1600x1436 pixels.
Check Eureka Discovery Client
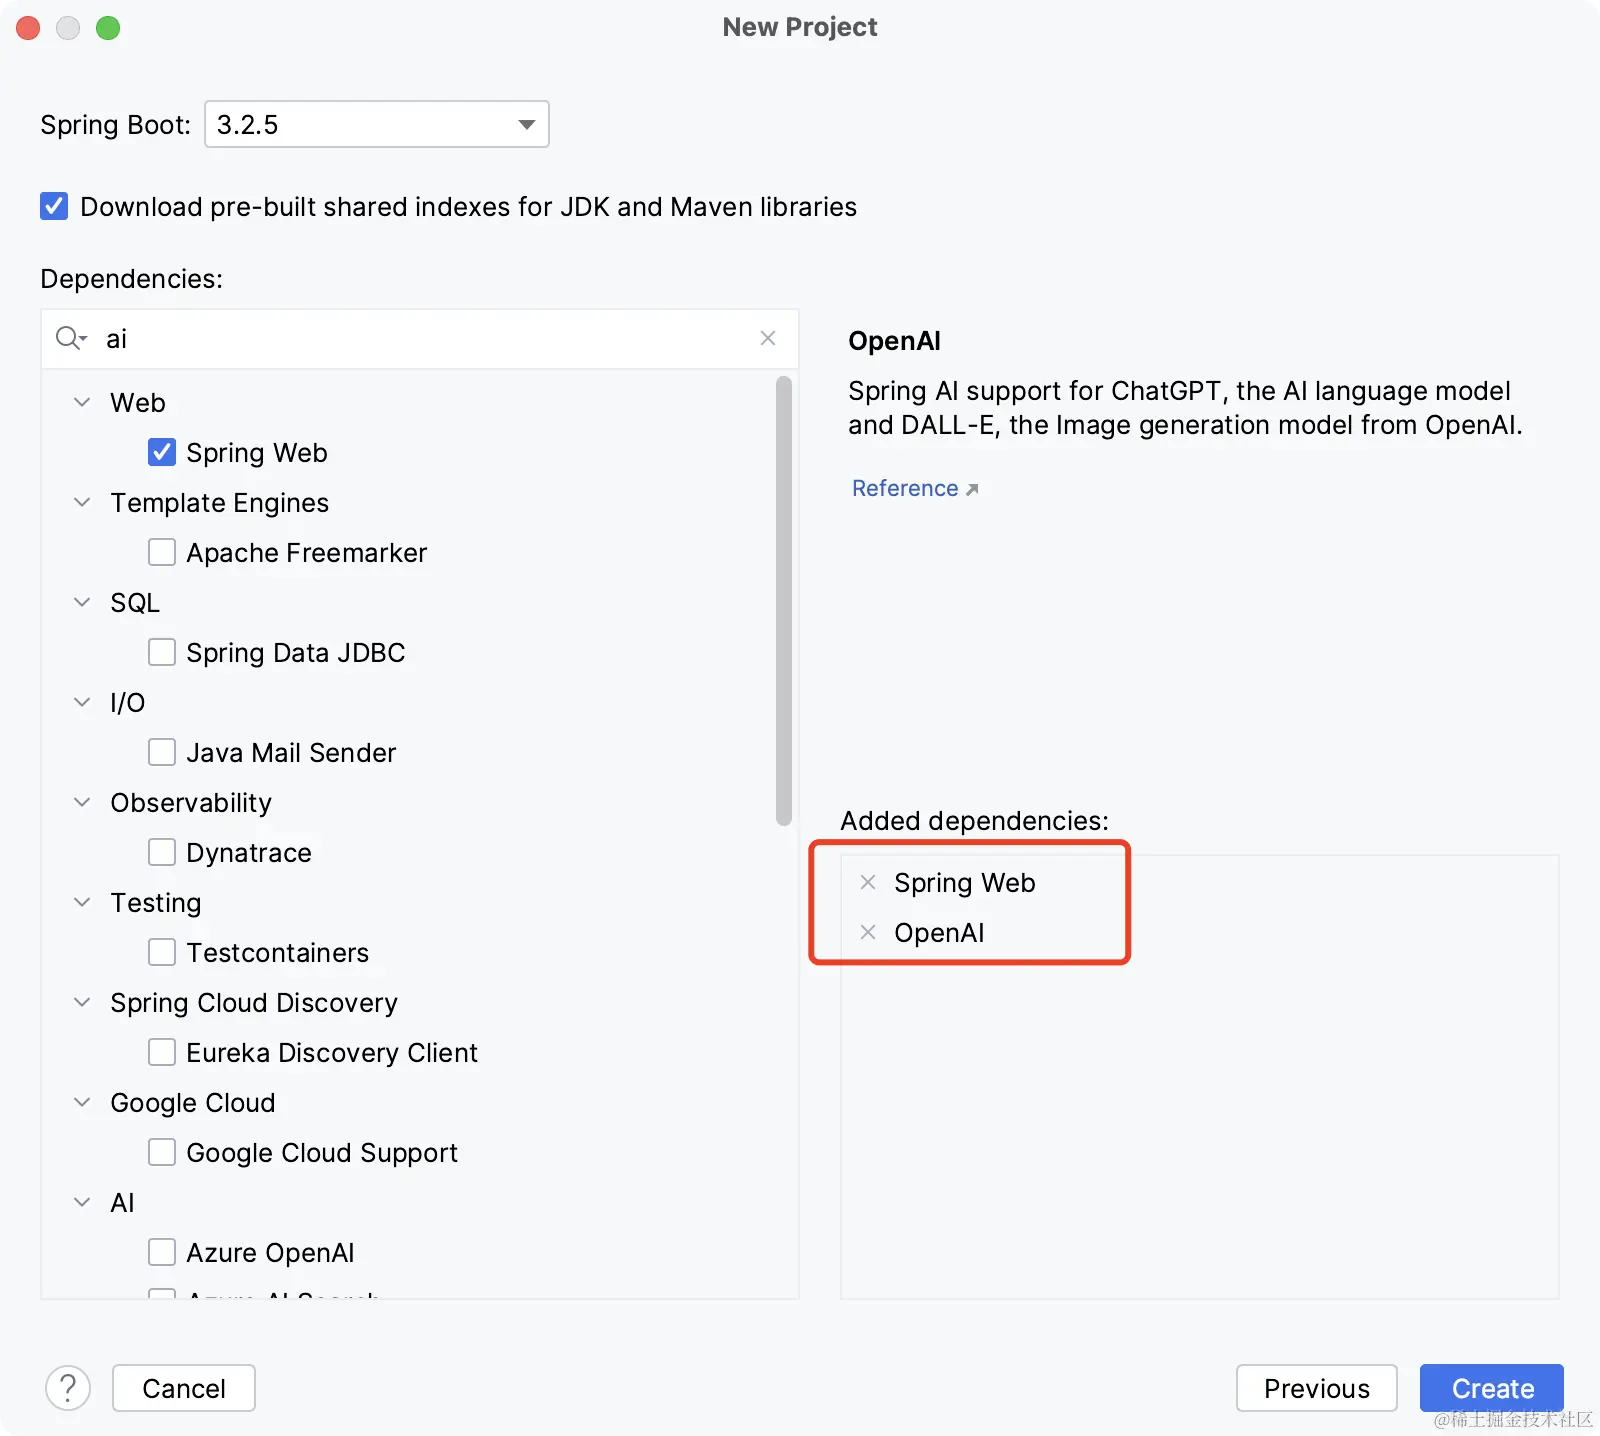(x=162, y=1052)
